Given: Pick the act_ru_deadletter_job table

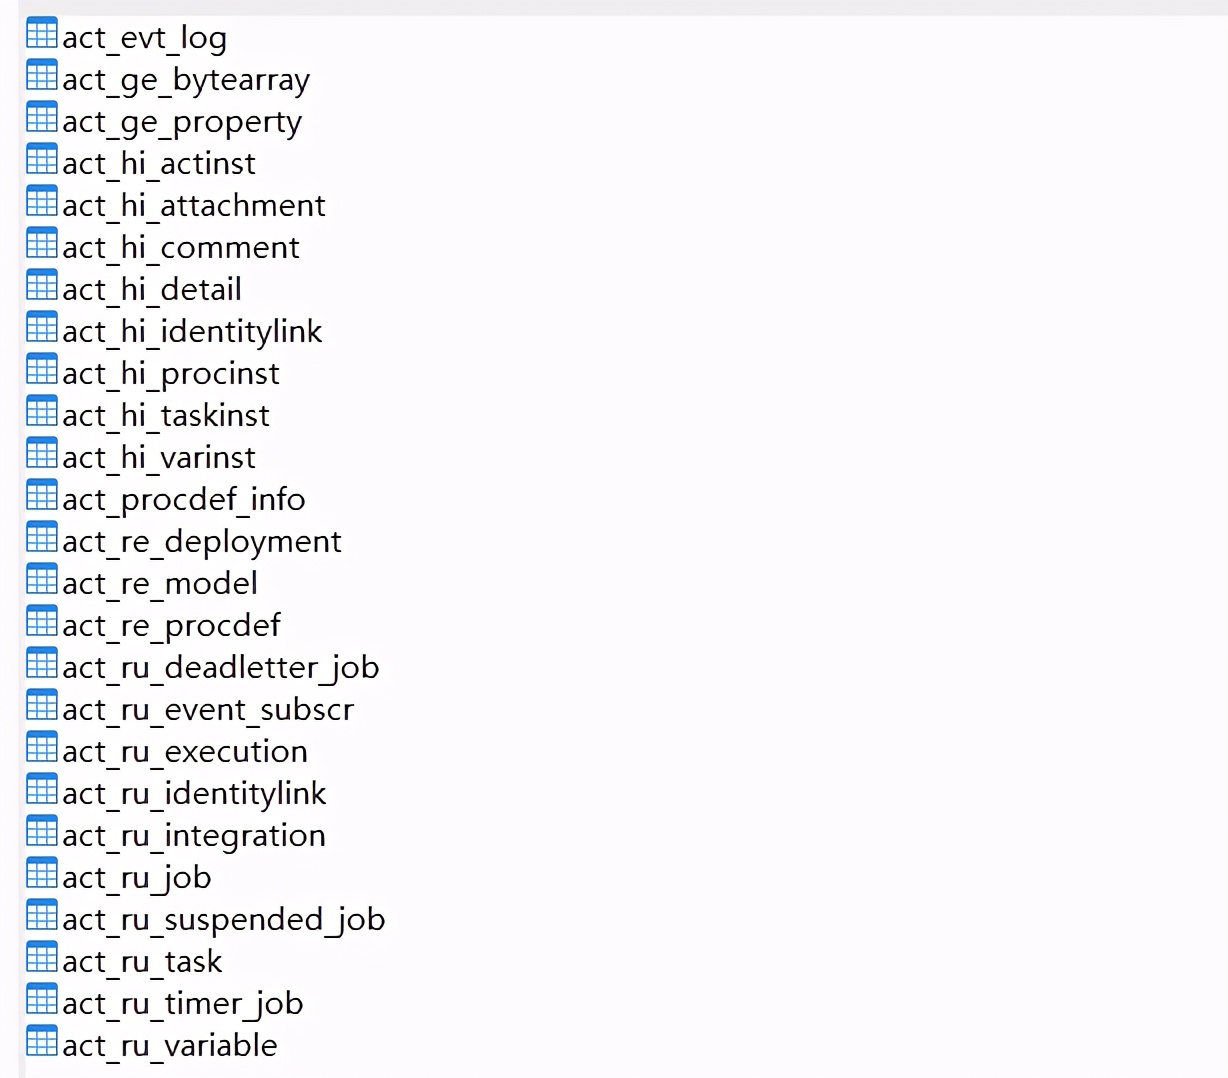Looking at the screenshot, I should [x=220, y=668].
